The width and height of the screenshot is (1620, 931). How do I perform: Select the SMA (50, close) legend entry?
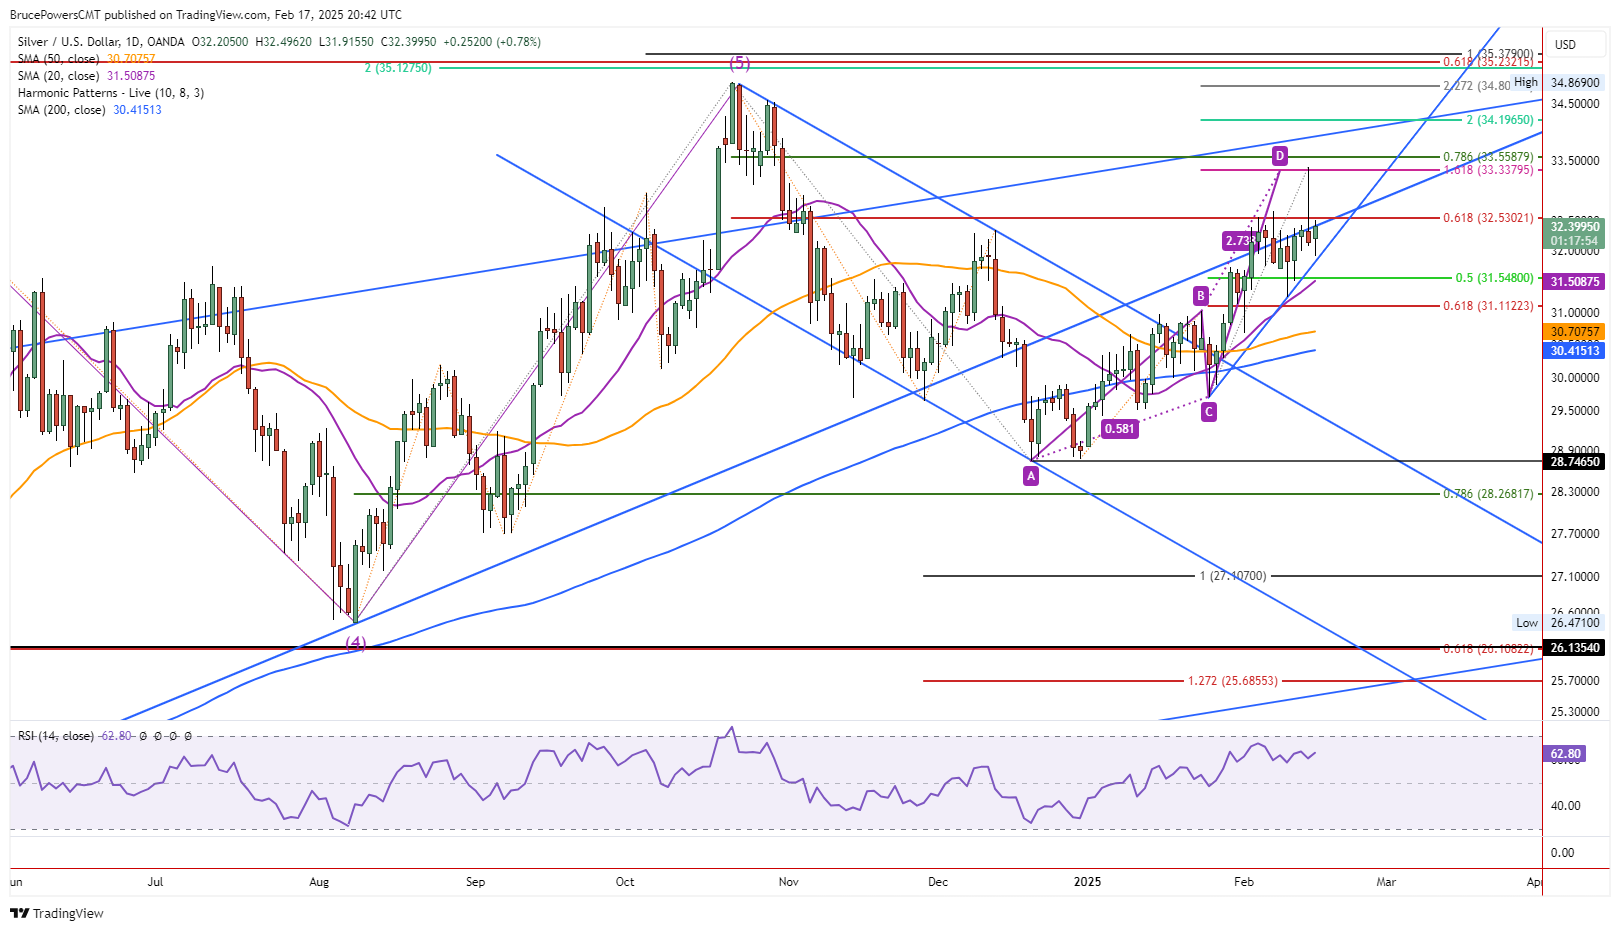(58, 59)
